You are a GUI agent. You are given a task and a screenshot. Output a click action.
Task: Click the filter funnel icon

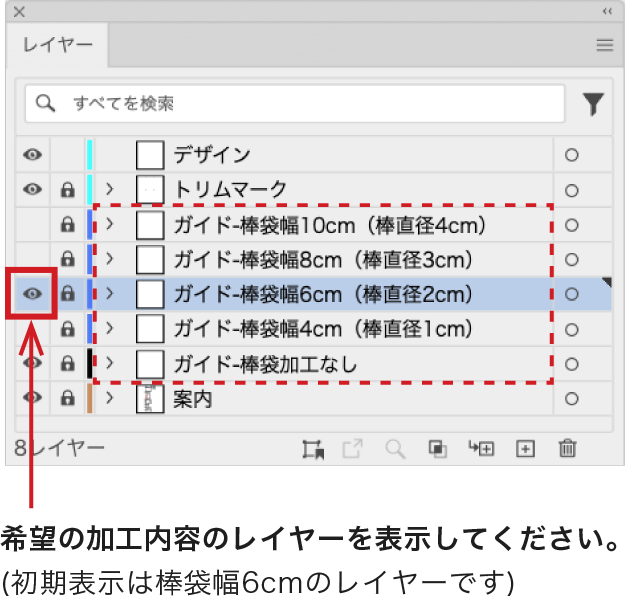(593, 104)
